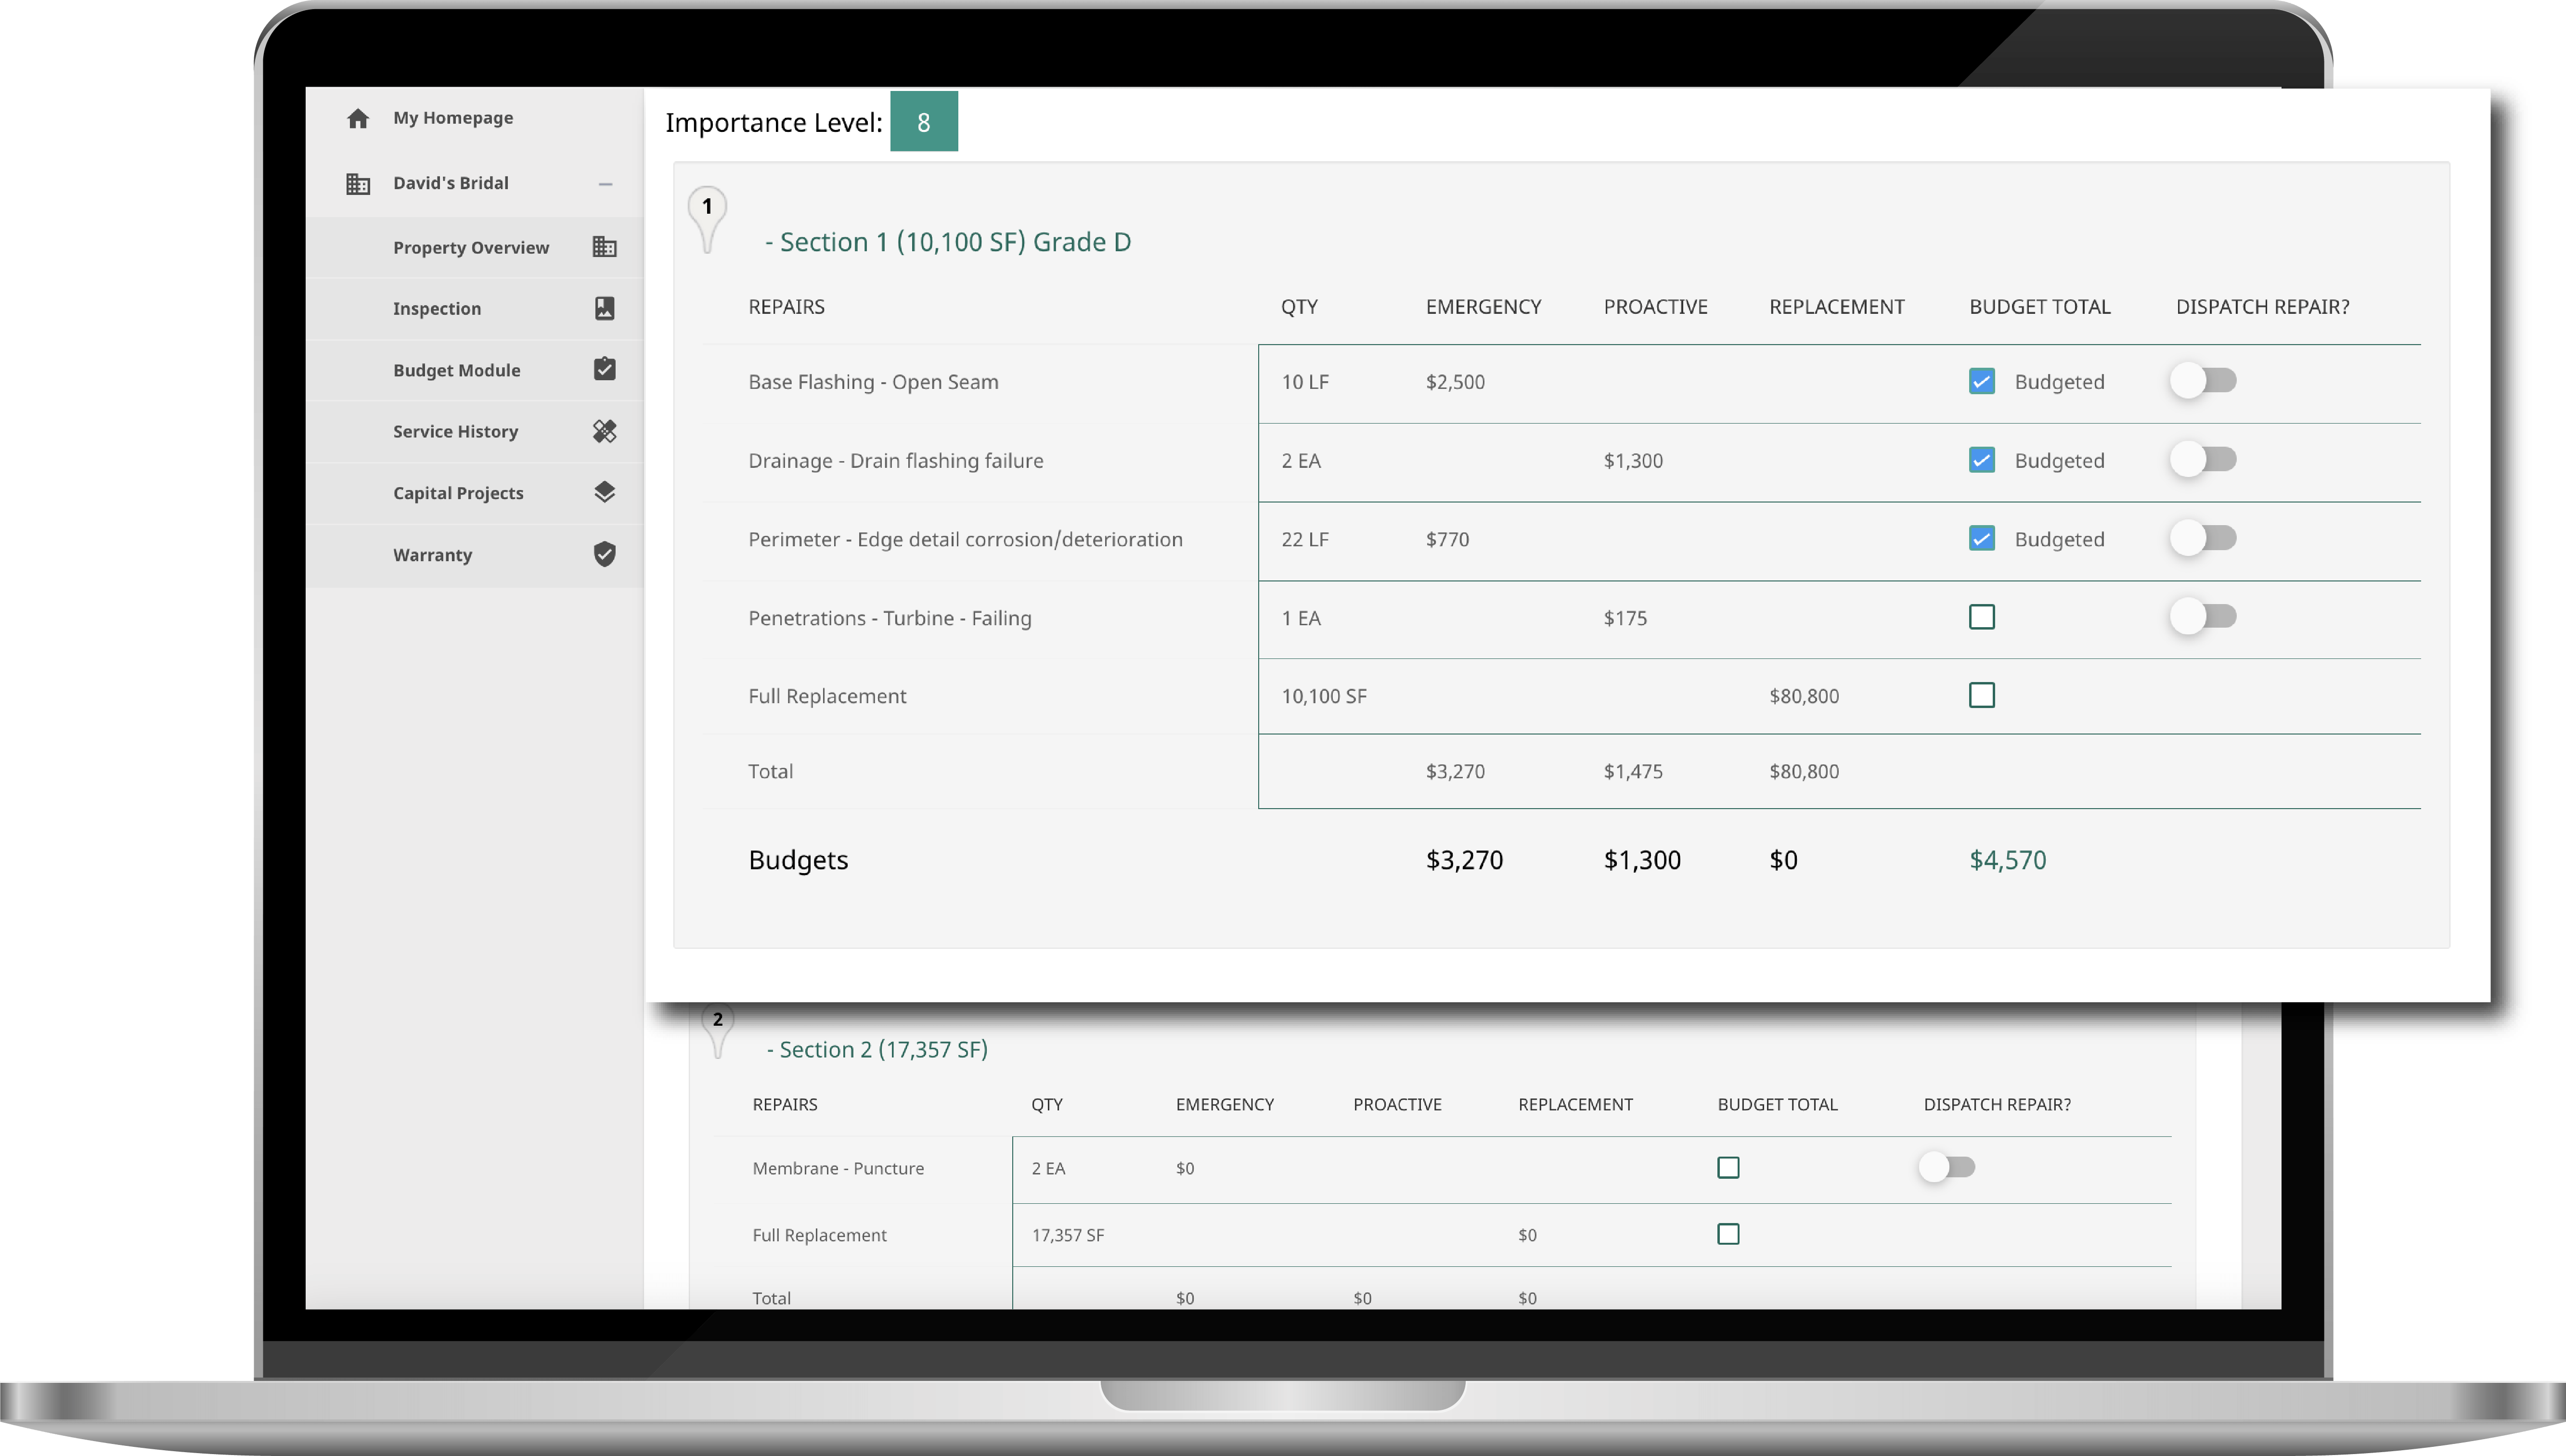The image size is (2566, 1456).
Task: Uncheck Budgeted for Base Flashing - Open Seam
Action: [x=1981, y=381]
